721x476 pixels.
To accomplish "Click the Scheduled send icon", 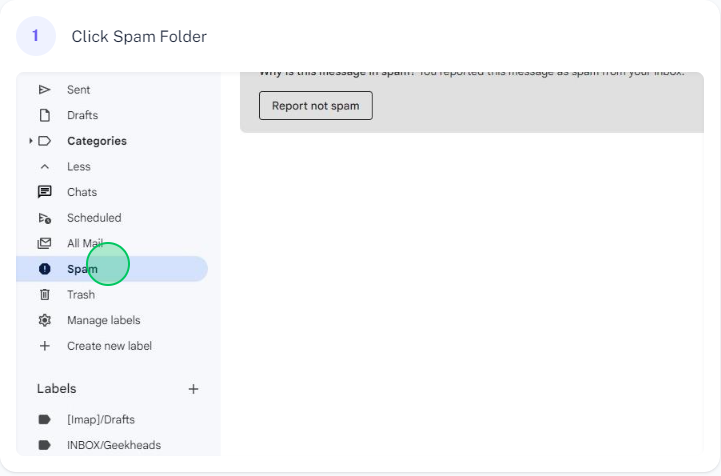I will [45, 218].
